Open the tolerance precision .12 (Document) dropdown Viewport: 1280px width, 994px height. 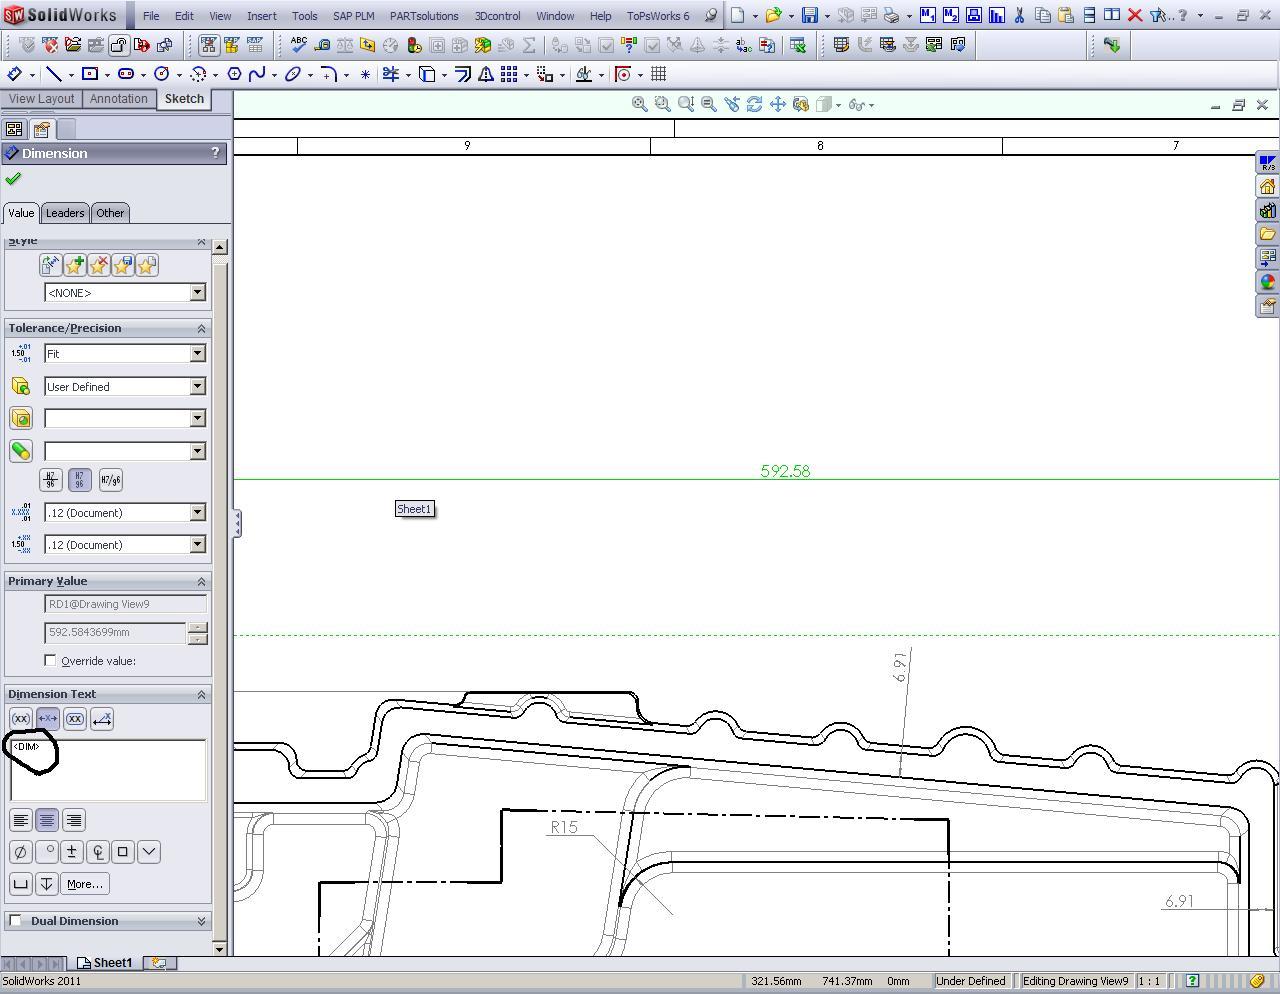tap(125, 545)
